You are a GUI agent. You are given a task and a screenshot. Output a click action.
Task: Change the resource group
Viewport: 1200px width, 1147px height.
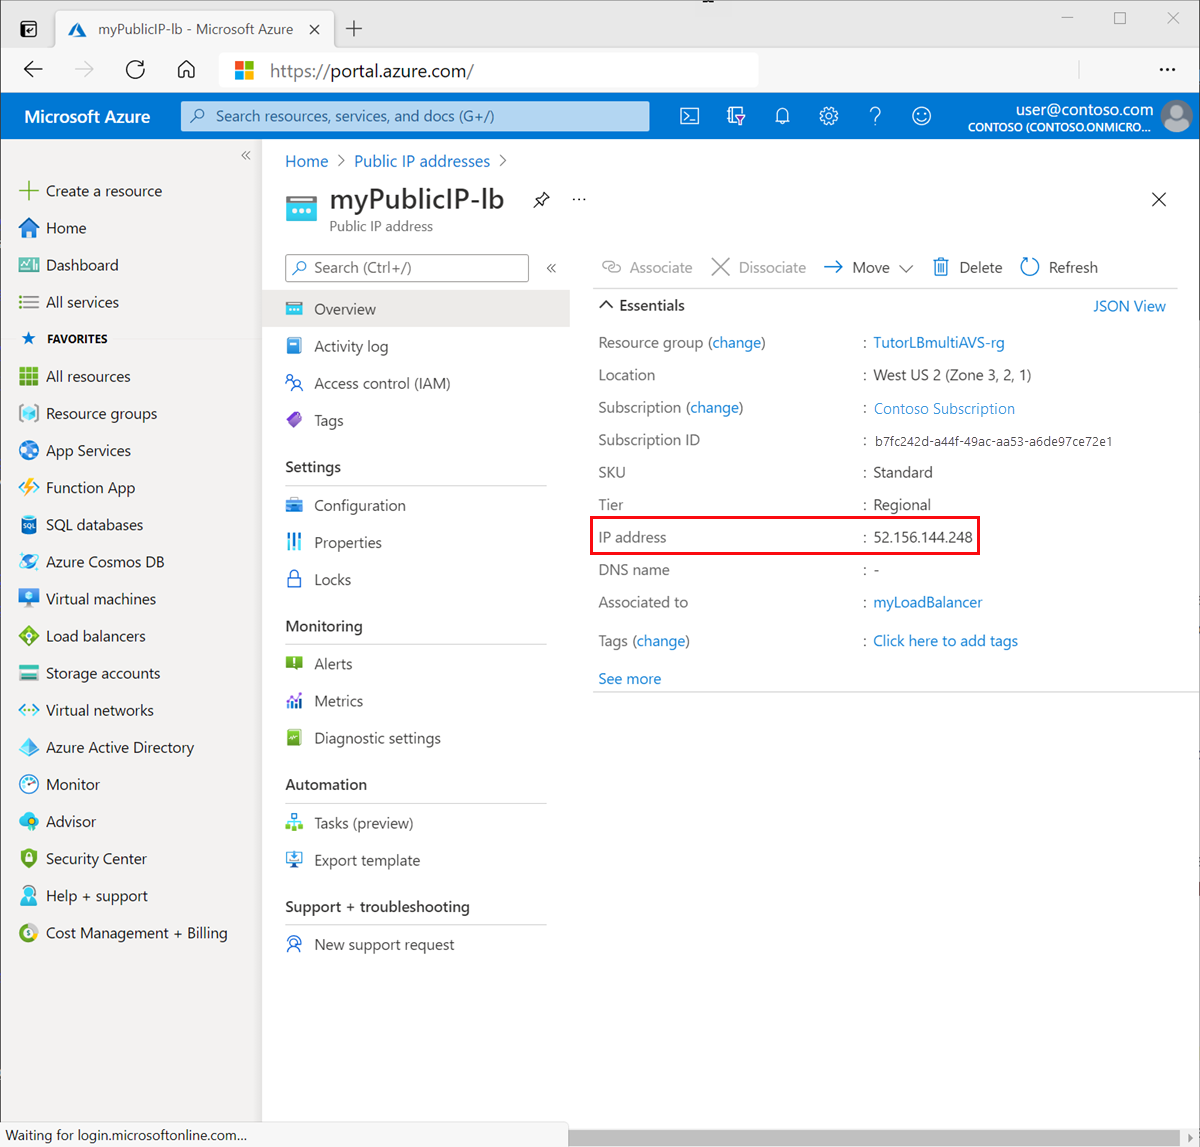pos(737,343)
